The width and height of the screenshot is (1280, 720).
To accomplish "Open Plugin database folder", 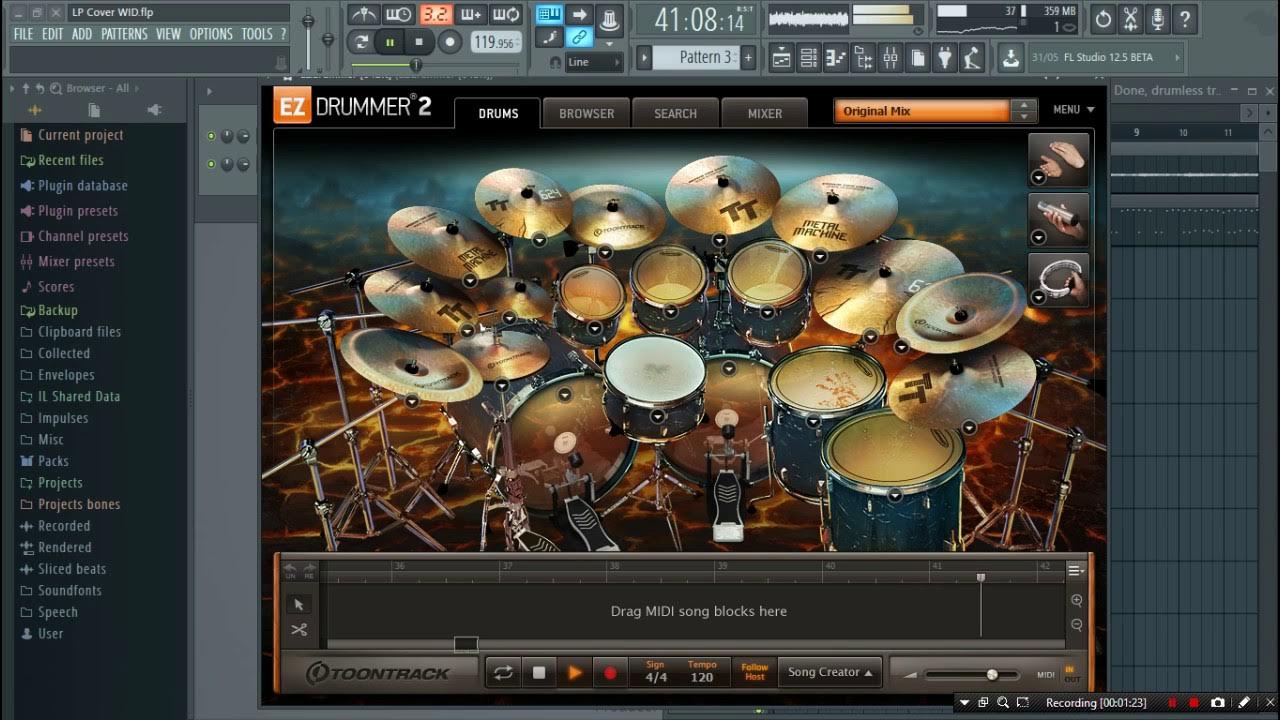I will click(x=82, y=185).
